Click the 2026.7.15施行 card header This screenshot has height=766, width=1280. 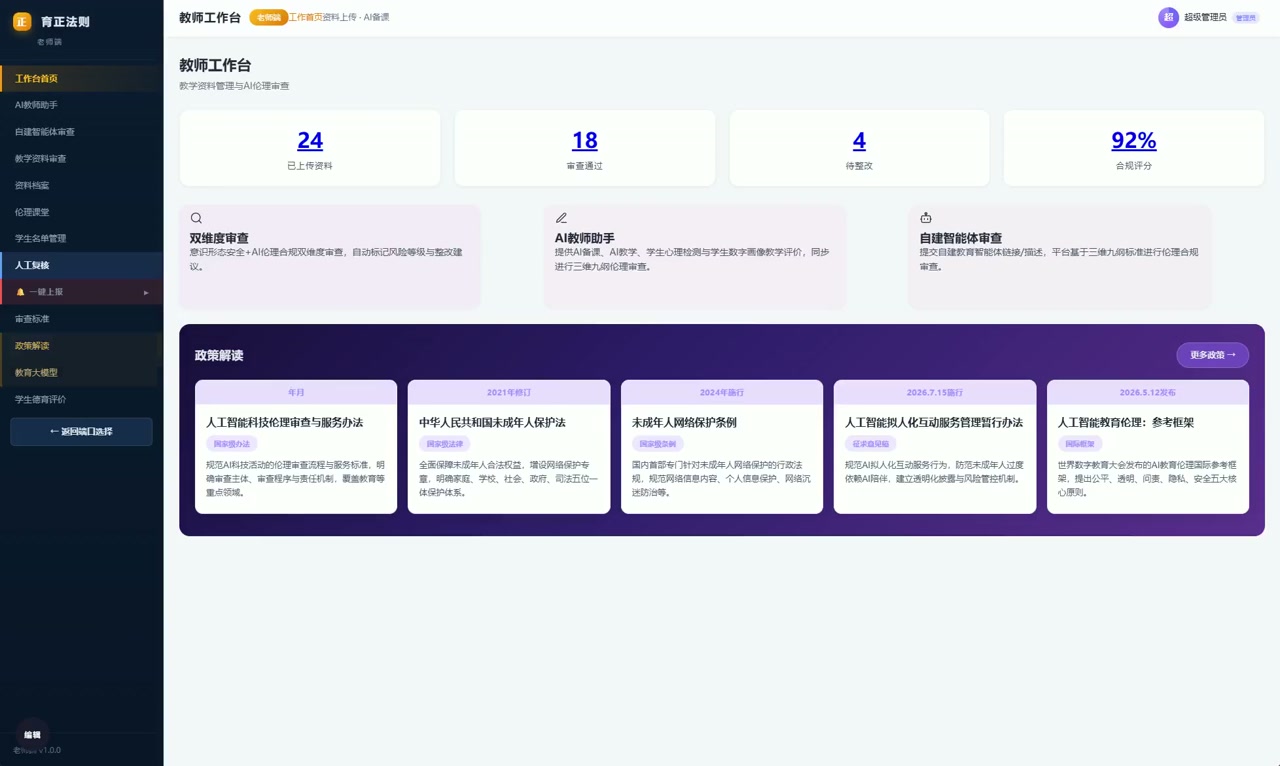[935, 392]
